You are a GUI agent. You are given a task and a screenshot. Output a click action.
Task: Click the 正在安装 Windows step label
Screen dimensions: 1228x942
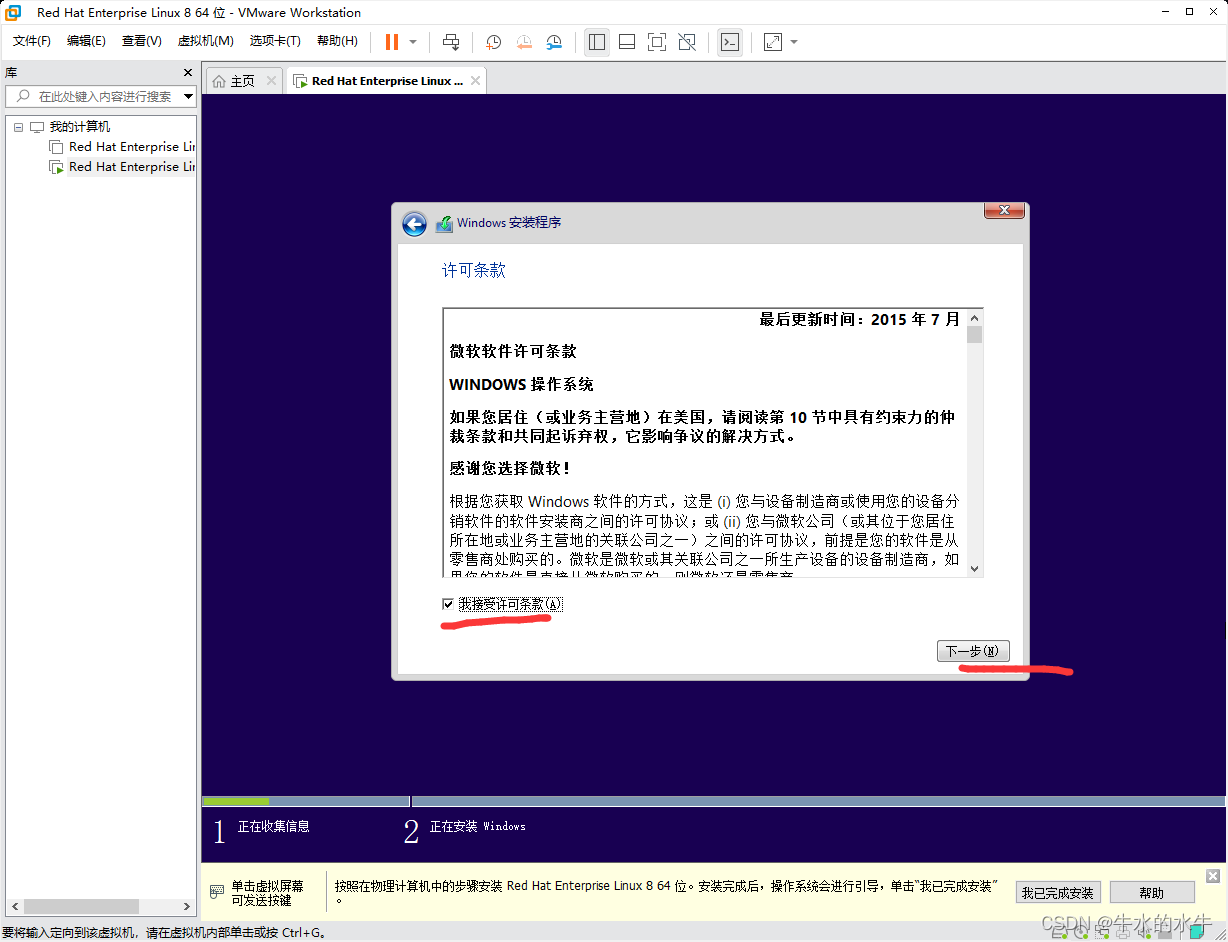[477, 826]
